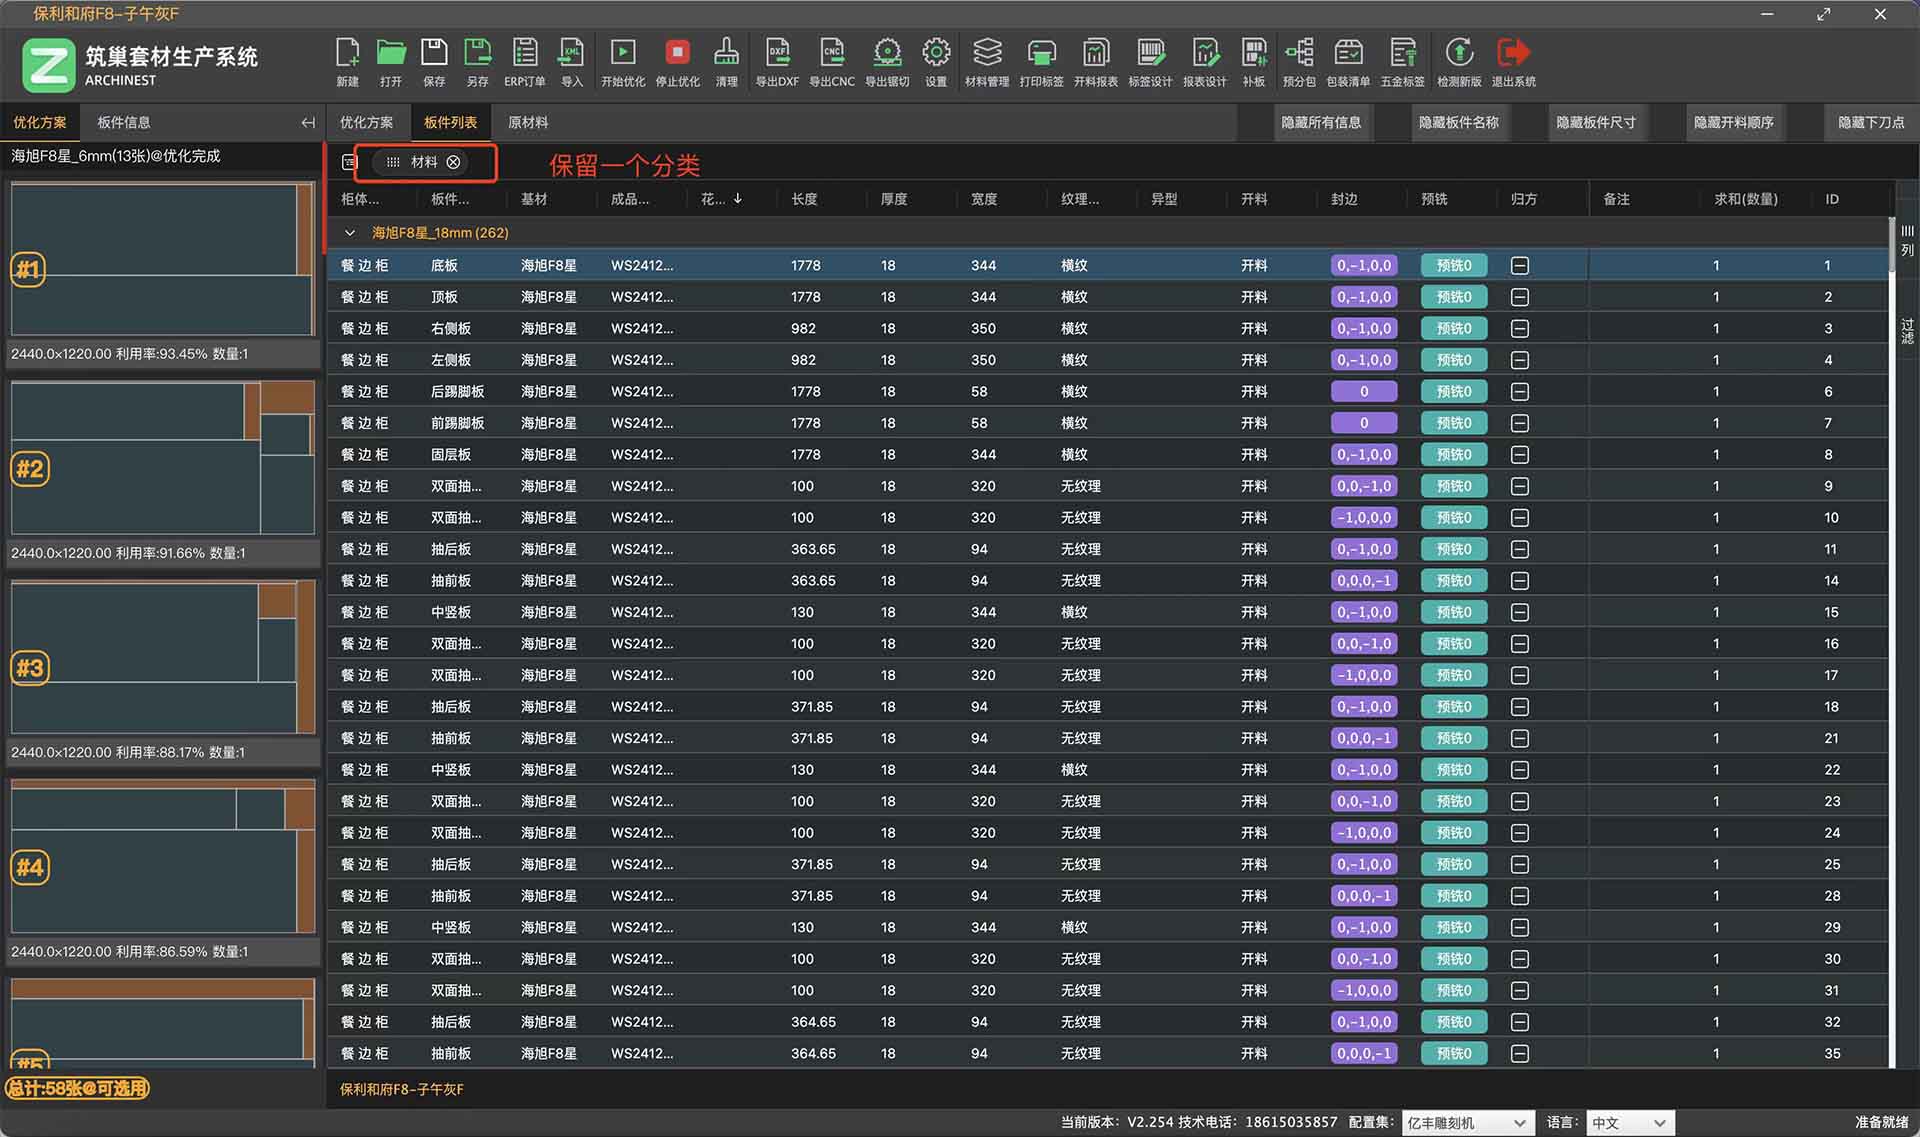1920x1137 pixels.
Task: Click the 隐藏下刀点 button
Action: coord(1870,122)
